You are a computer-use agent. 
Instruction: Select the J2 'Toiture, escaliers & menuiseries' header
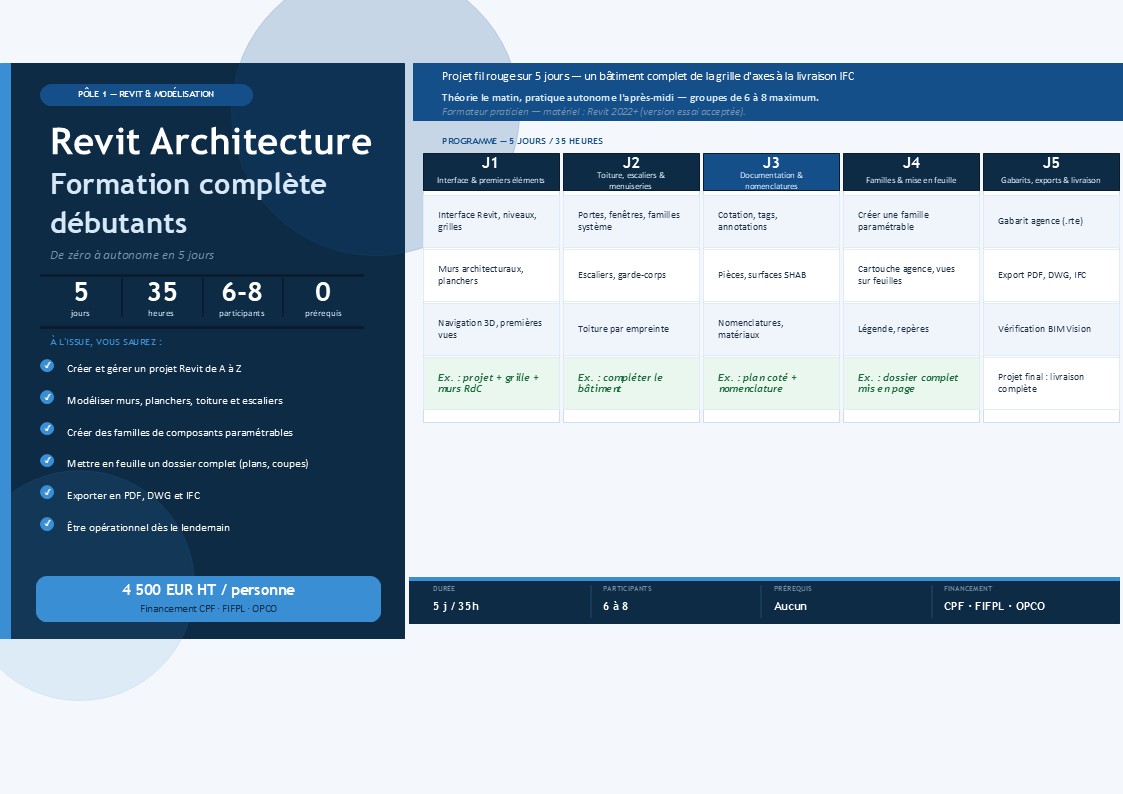(x=631, y=172)
